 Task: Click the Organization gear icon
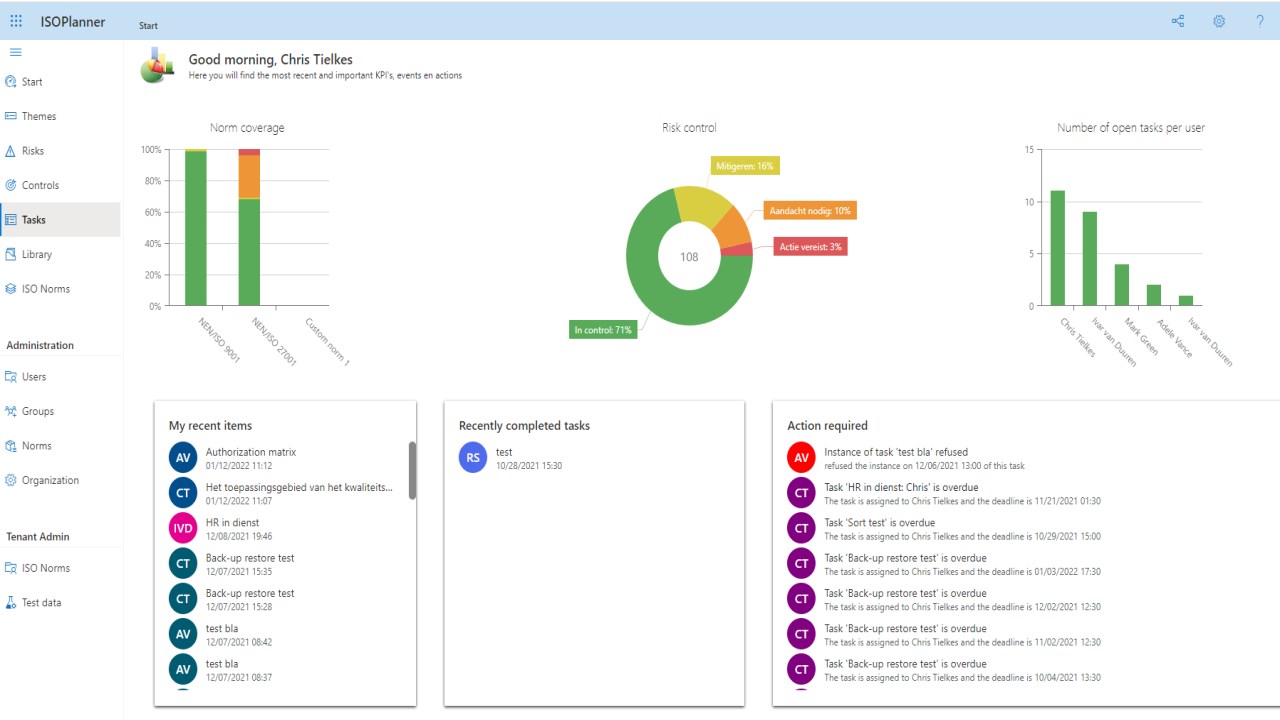11,480
